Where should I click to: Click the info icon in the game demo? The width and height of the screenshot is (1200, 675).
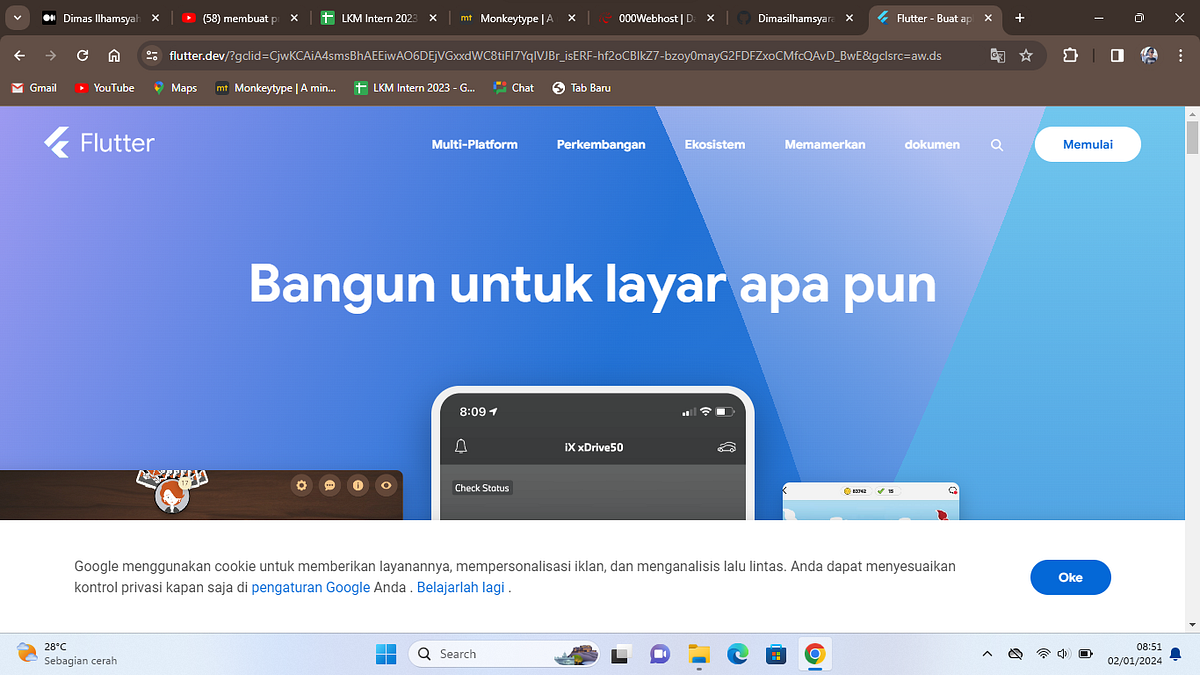click(358, 485)
